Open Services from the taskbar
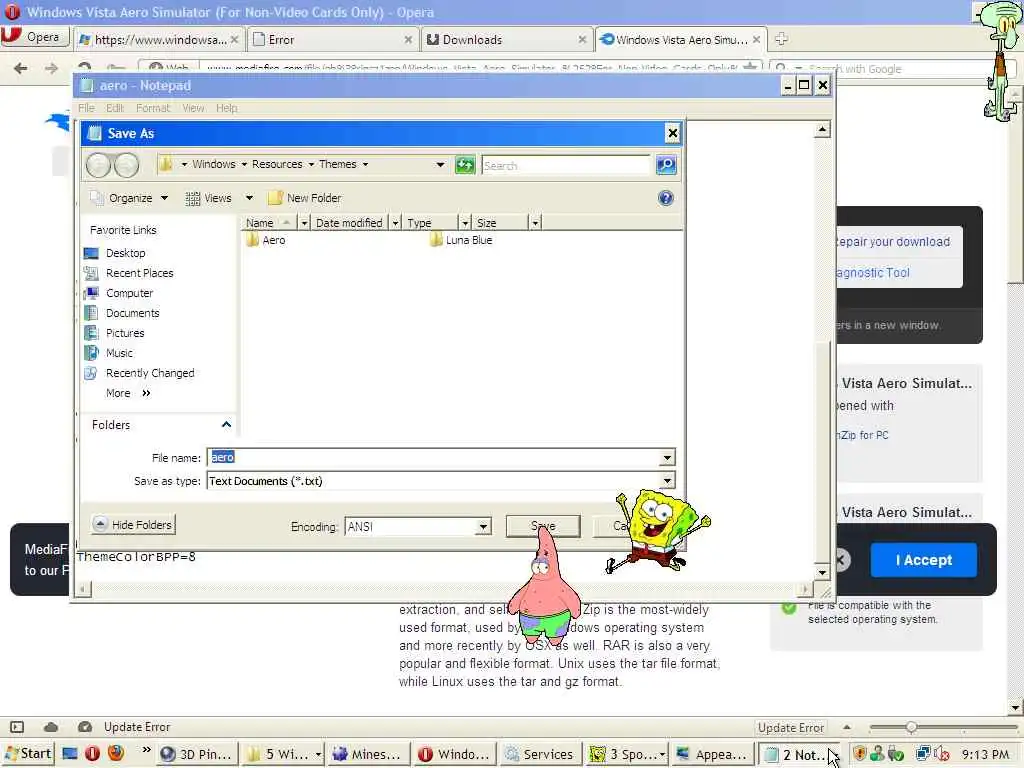 539,754
